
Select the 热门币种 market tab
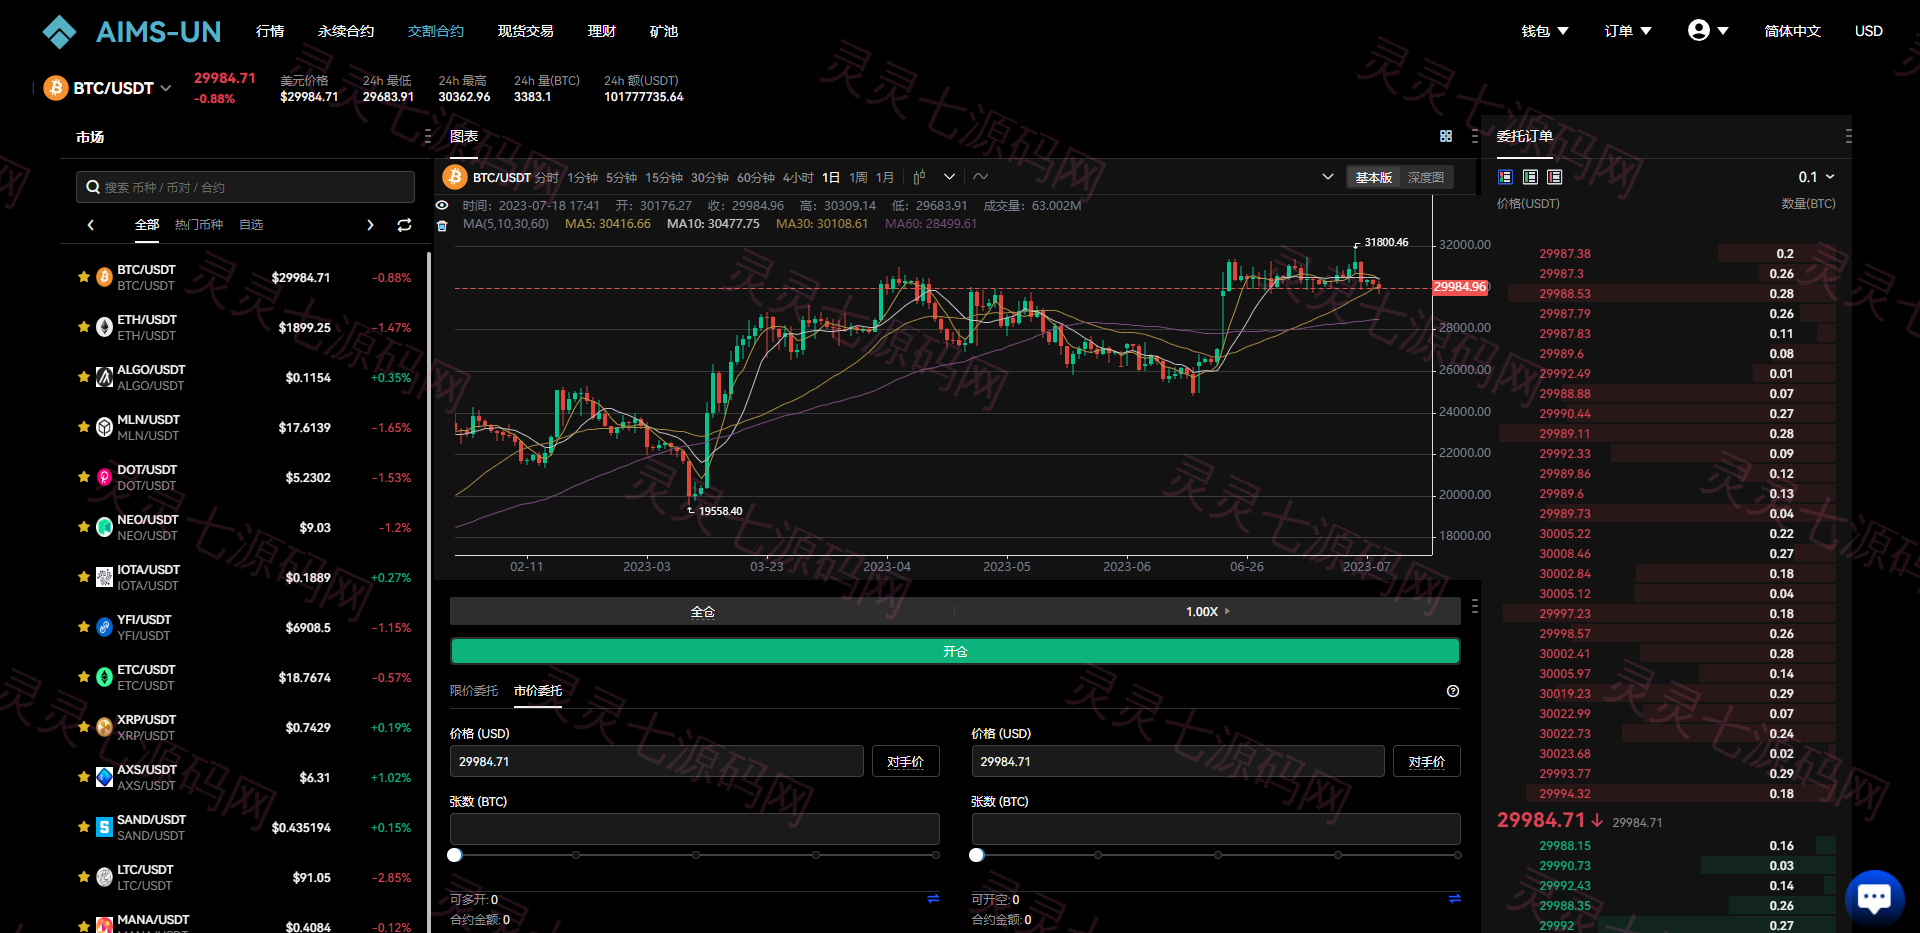pyautogui.click(x=199, y=225)
